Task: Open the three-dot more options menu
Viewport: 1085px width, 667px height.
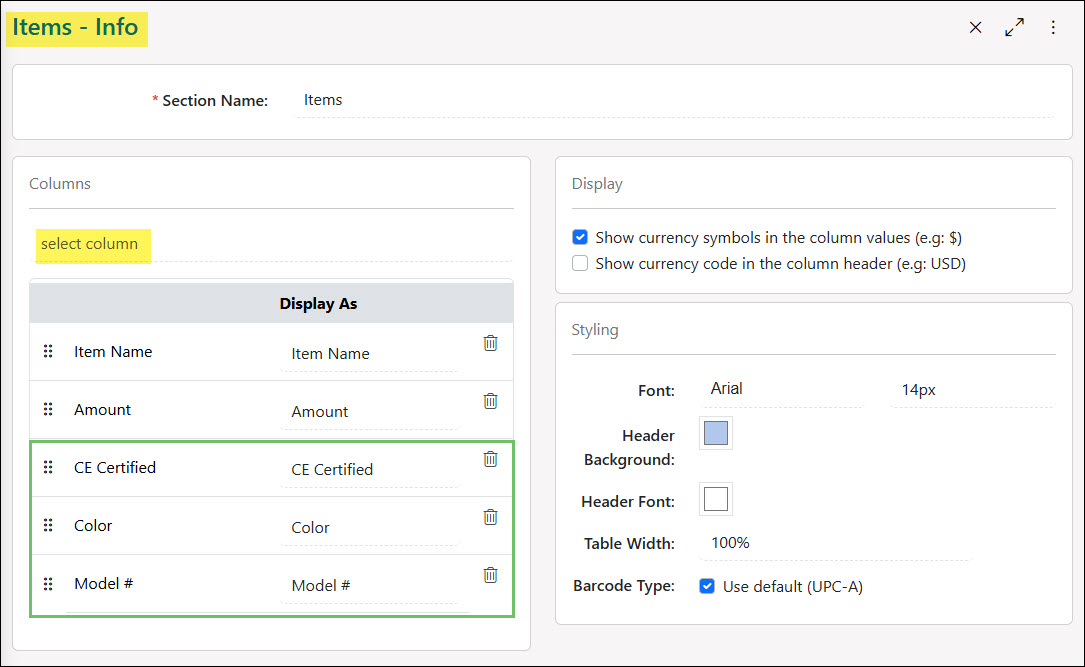Action: click(x=1053, y=28)
